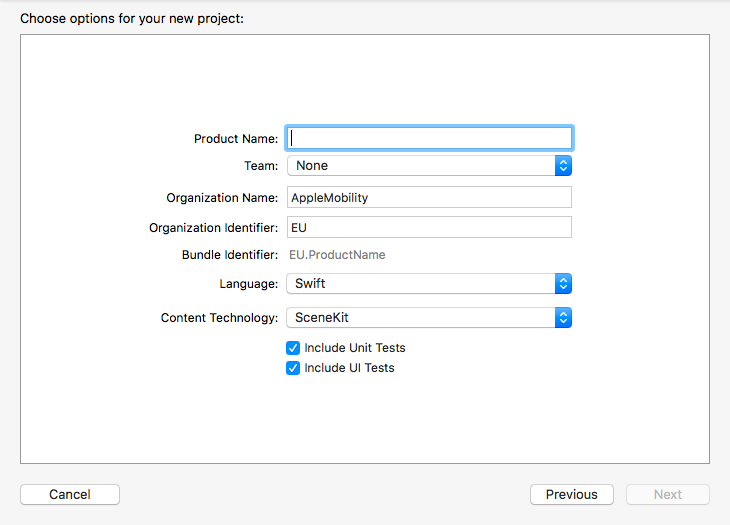Click the 'Language:' label text
This screenshot has height=525, width=730.
(249, 284)
